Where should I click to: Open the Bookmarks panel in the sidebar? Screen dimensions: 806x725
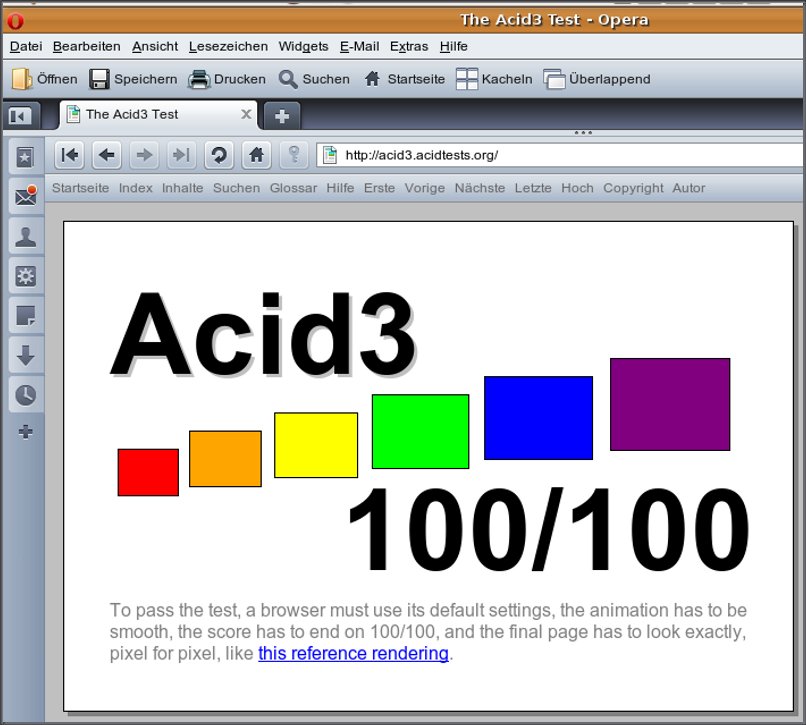coord(25,156)
